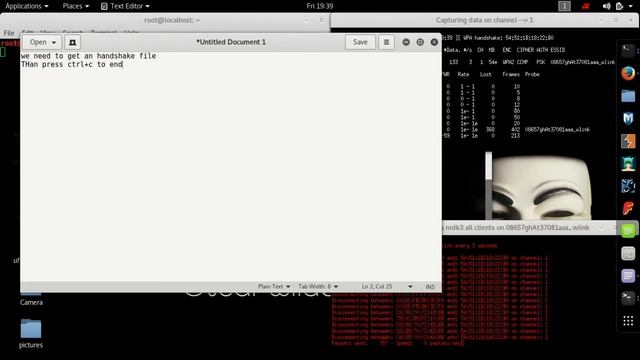640x360 pixels.
Task: Maximize the Untitled Document 1 window
Action: (420, 42)
